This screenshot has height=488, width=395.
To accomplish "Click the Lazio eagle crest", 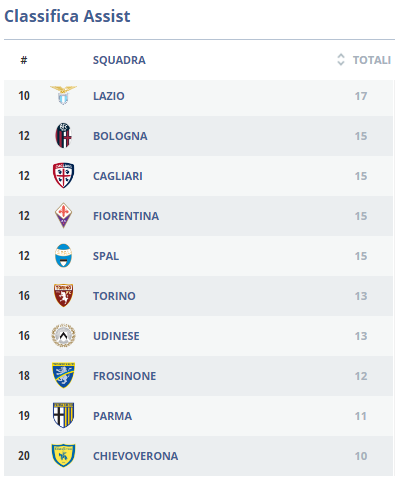I will [63, 95].
